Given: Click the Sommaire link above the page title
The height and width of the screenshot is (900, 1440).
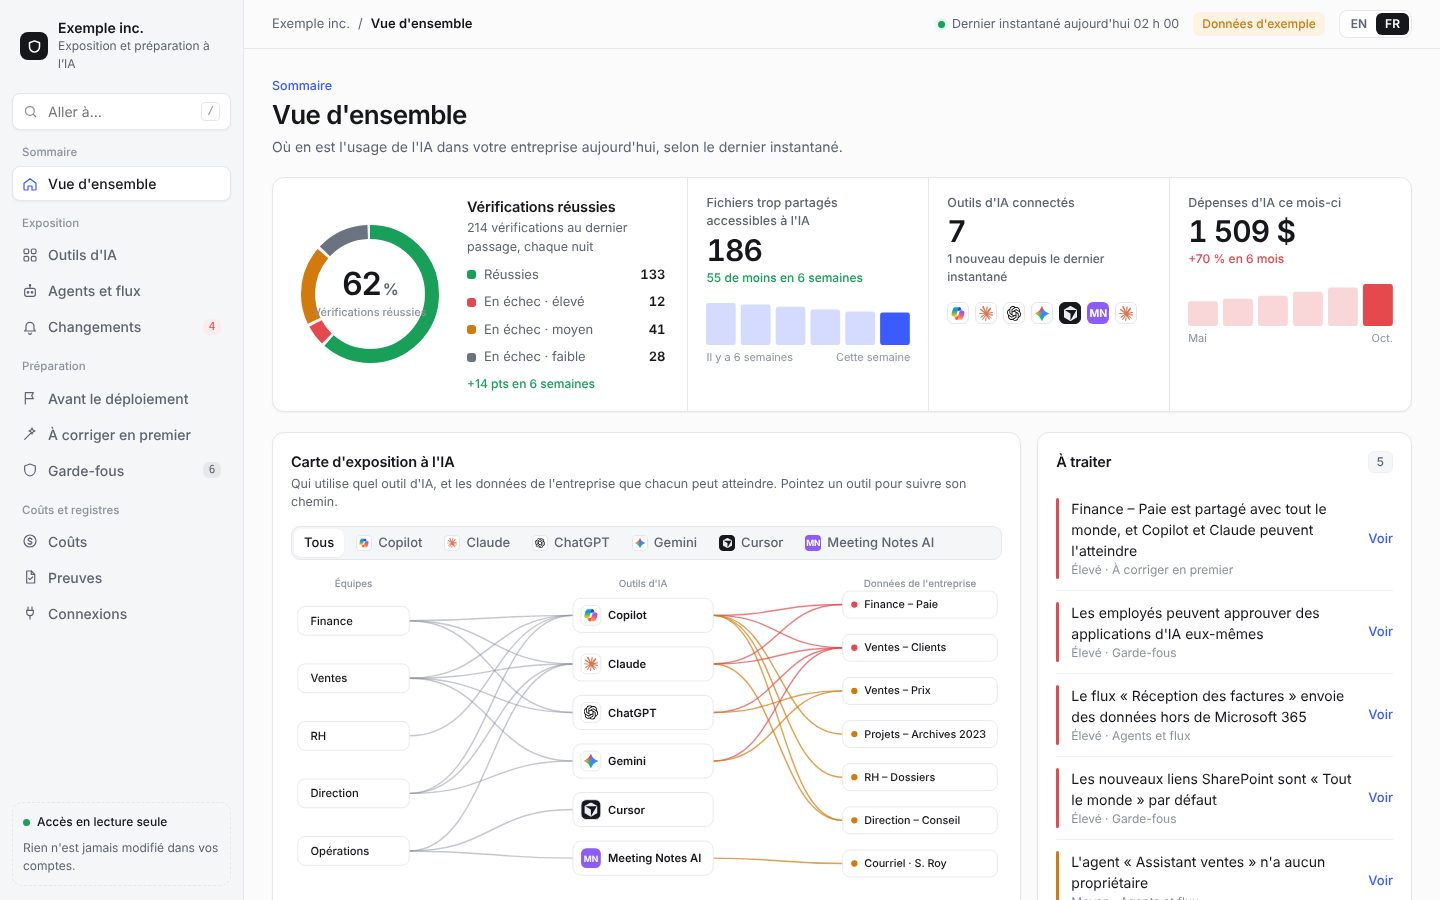Looking at the screenshot, I should [x=302, y=86].
